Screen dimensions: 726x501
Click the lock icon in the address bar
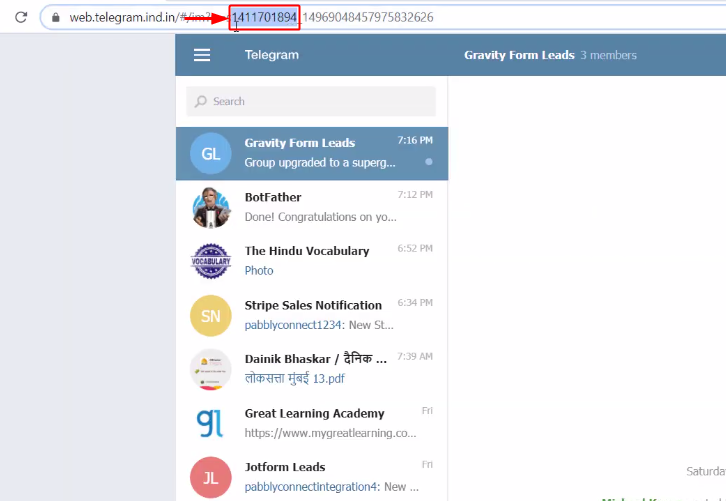pos(56,18)
